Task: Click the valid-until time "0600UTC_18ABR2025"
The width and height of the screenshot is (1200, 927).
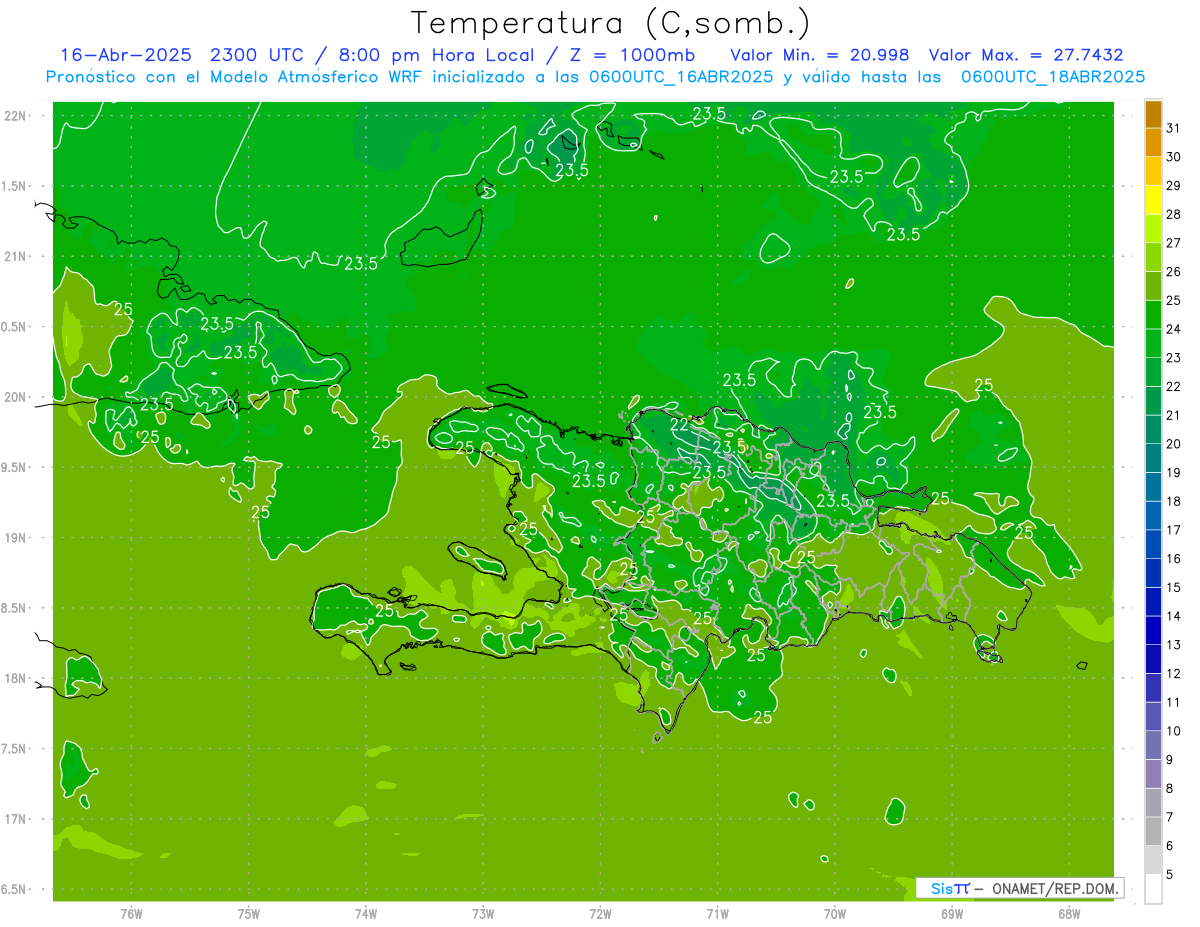Action: (x=1053, y=77)
